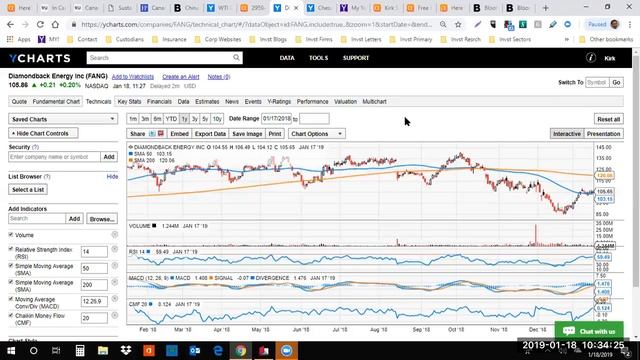Uncheck the Simple Moving Average 50 checkbox
Image resolution: width=640 pixels, height=360 pixels.
tap(11, 265)
